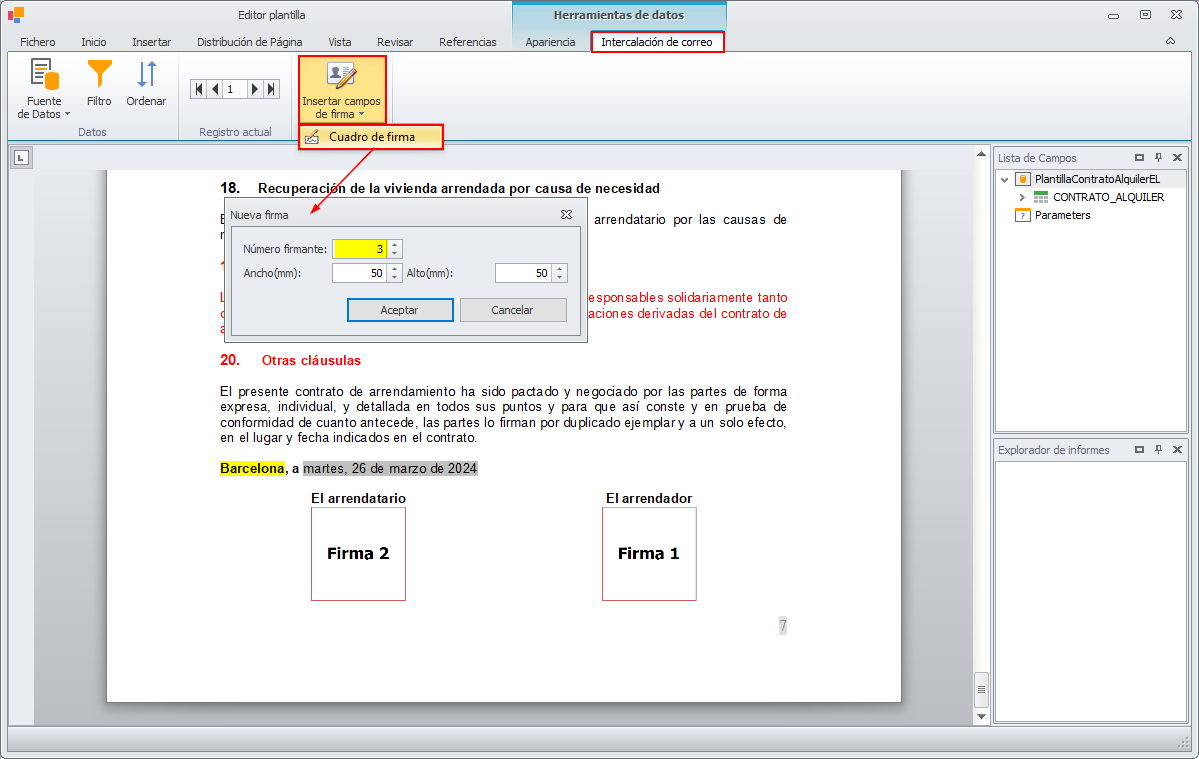1199x759 pixels.
Task: Go to next record arrow
Action: point(255,89)
